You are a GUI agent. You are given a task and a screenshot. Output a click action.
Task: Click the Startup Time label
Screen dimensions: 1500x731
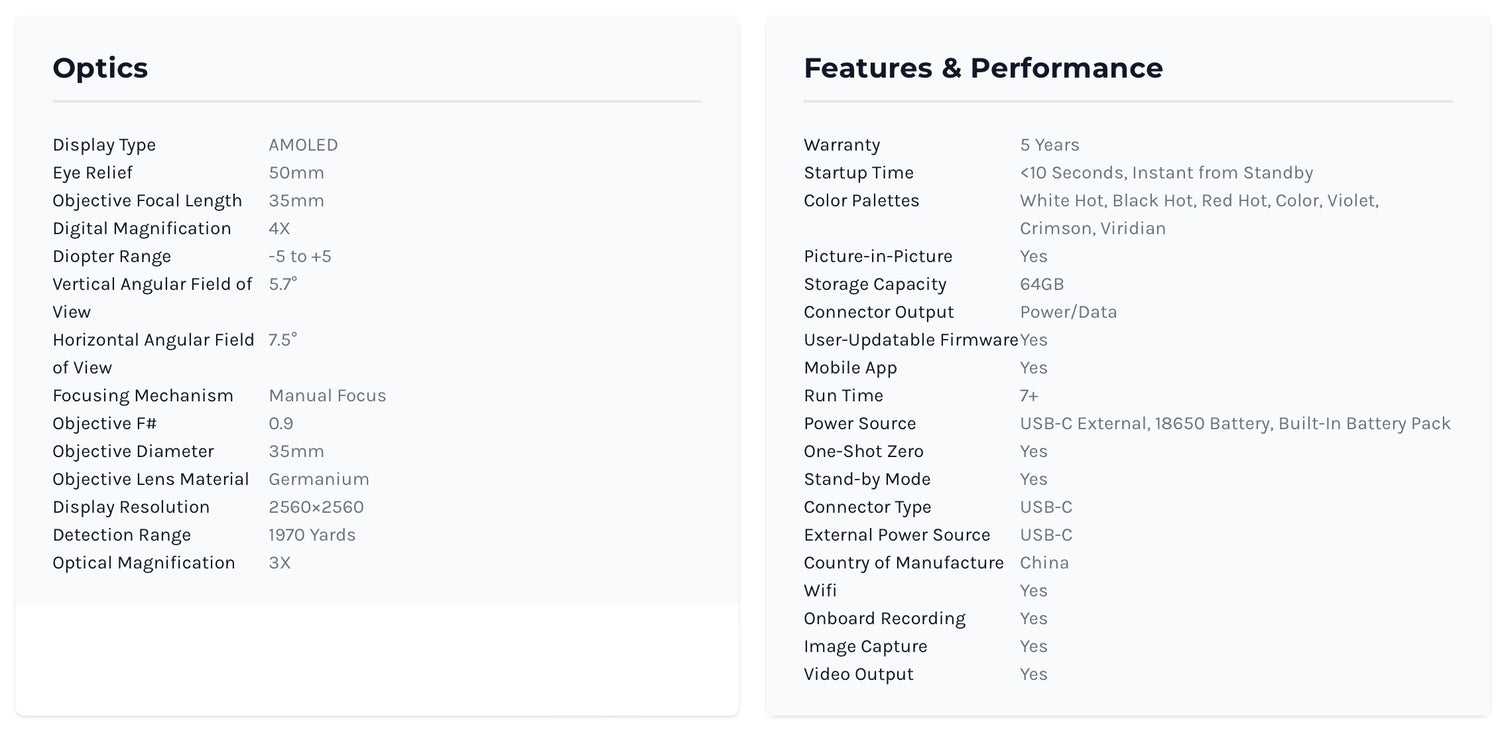(x=858, y=173)
